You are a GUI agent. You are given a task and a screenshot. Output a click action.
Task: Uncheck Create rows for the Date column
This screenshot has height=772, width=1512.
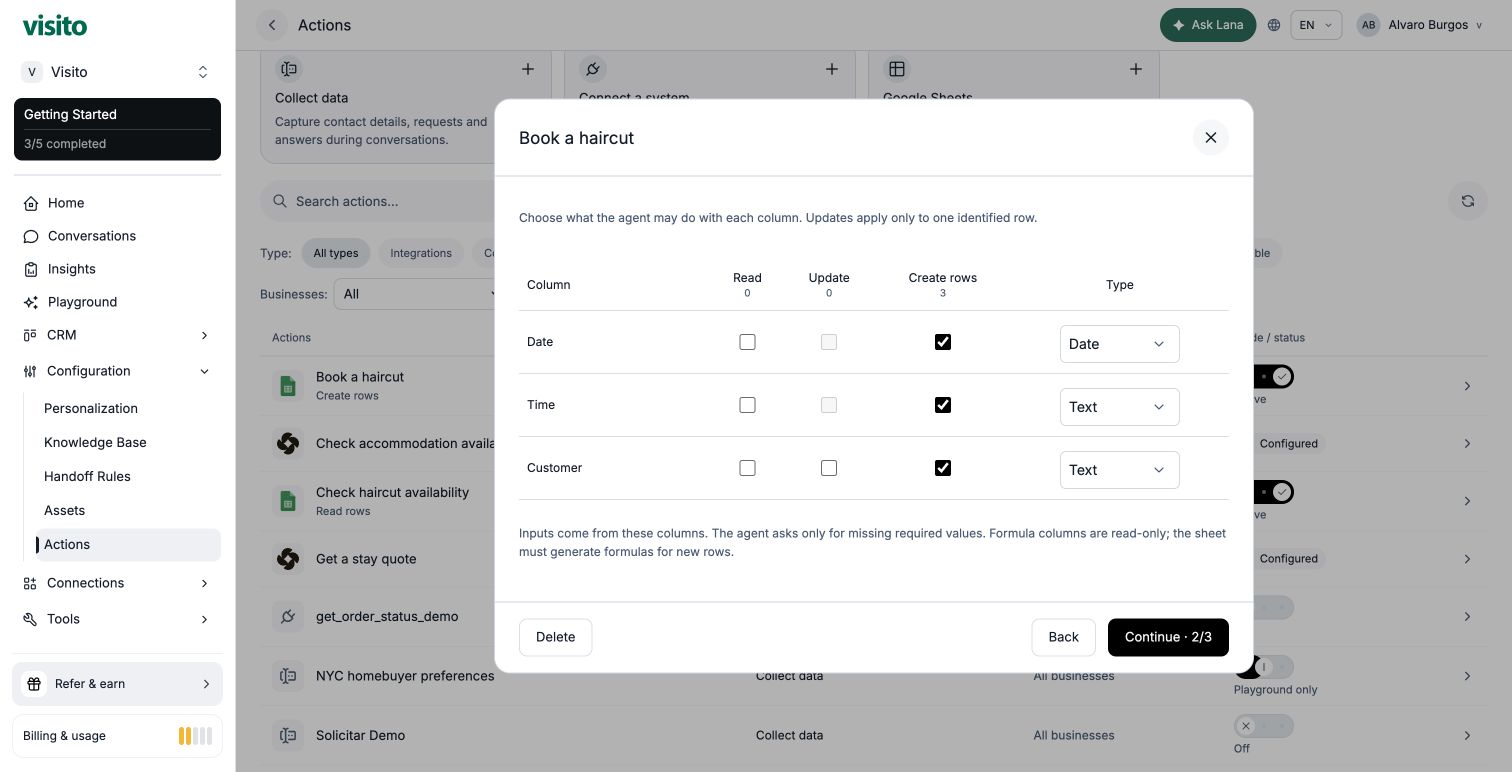coord(943,342)
